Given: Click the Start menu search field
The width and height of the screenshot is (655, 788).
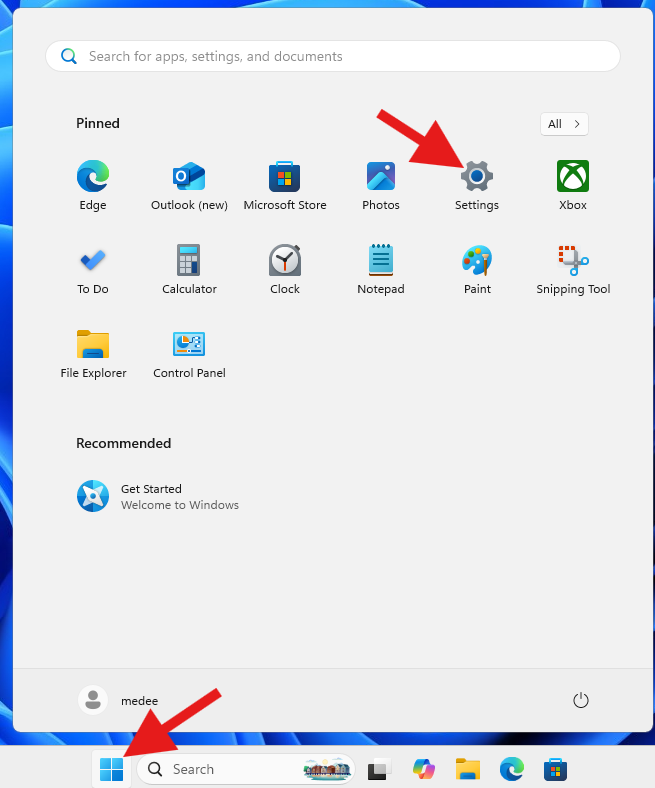Looking at the screenshot, I should coord(333,56).
